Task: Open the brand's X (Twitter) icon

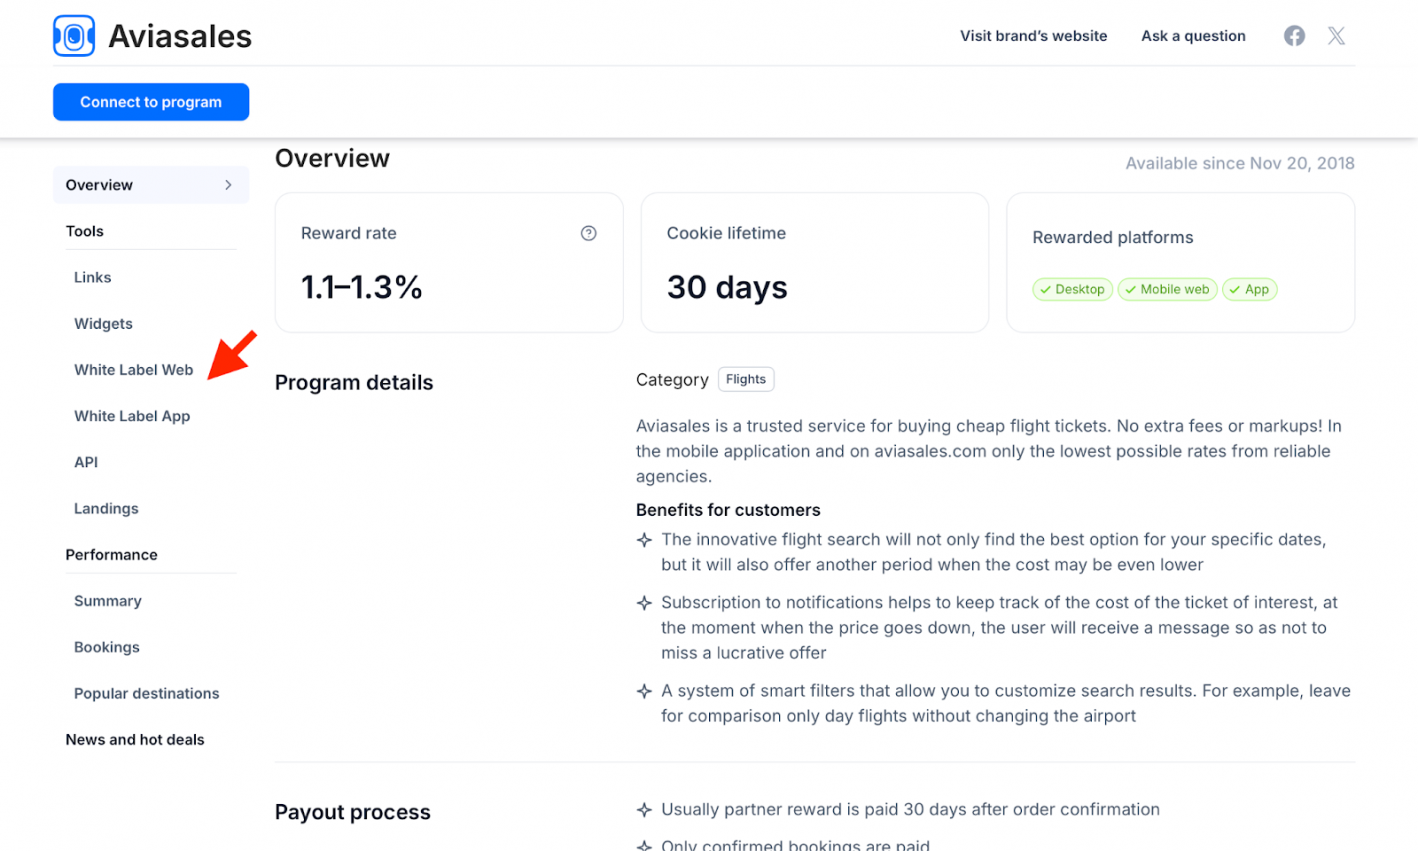Action: click(1336, 36)
